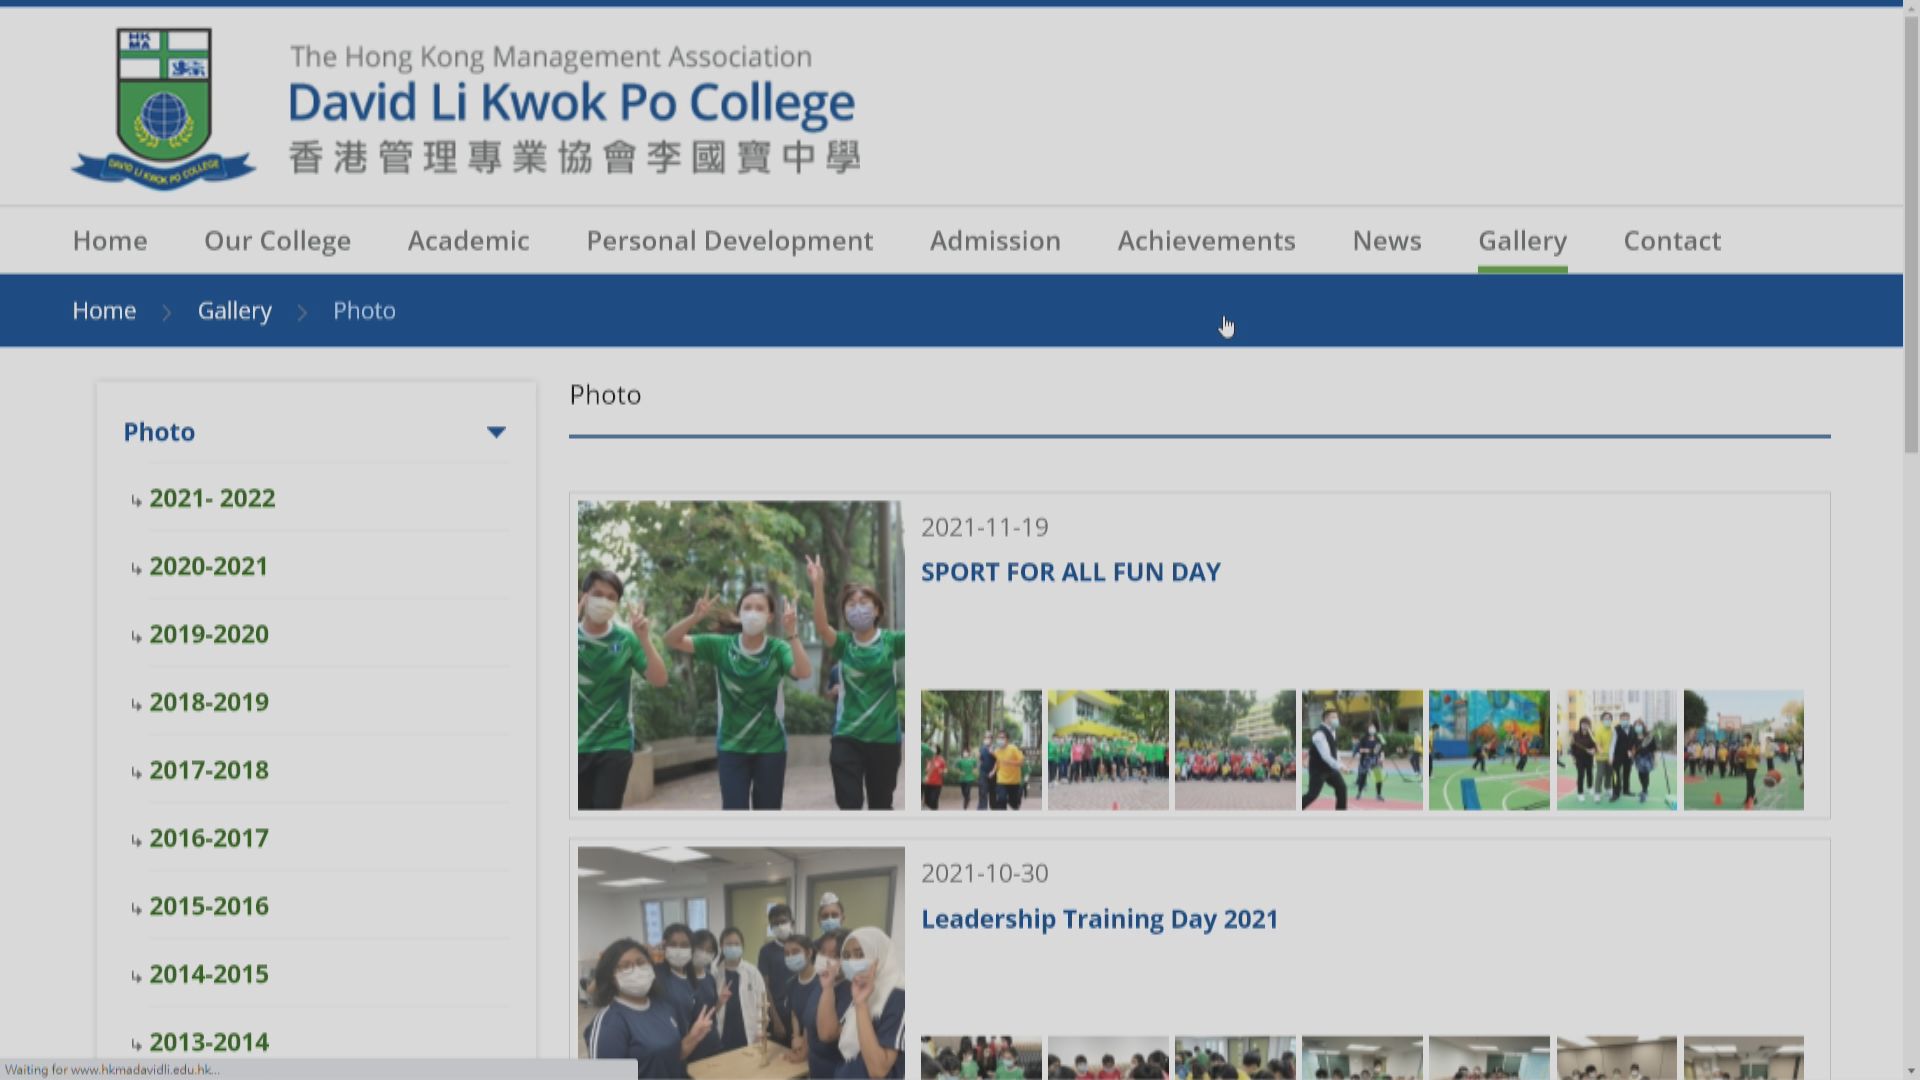Open the 2021- 2022 photo year
1920x1080 pixels.
(x=212, y=498)
